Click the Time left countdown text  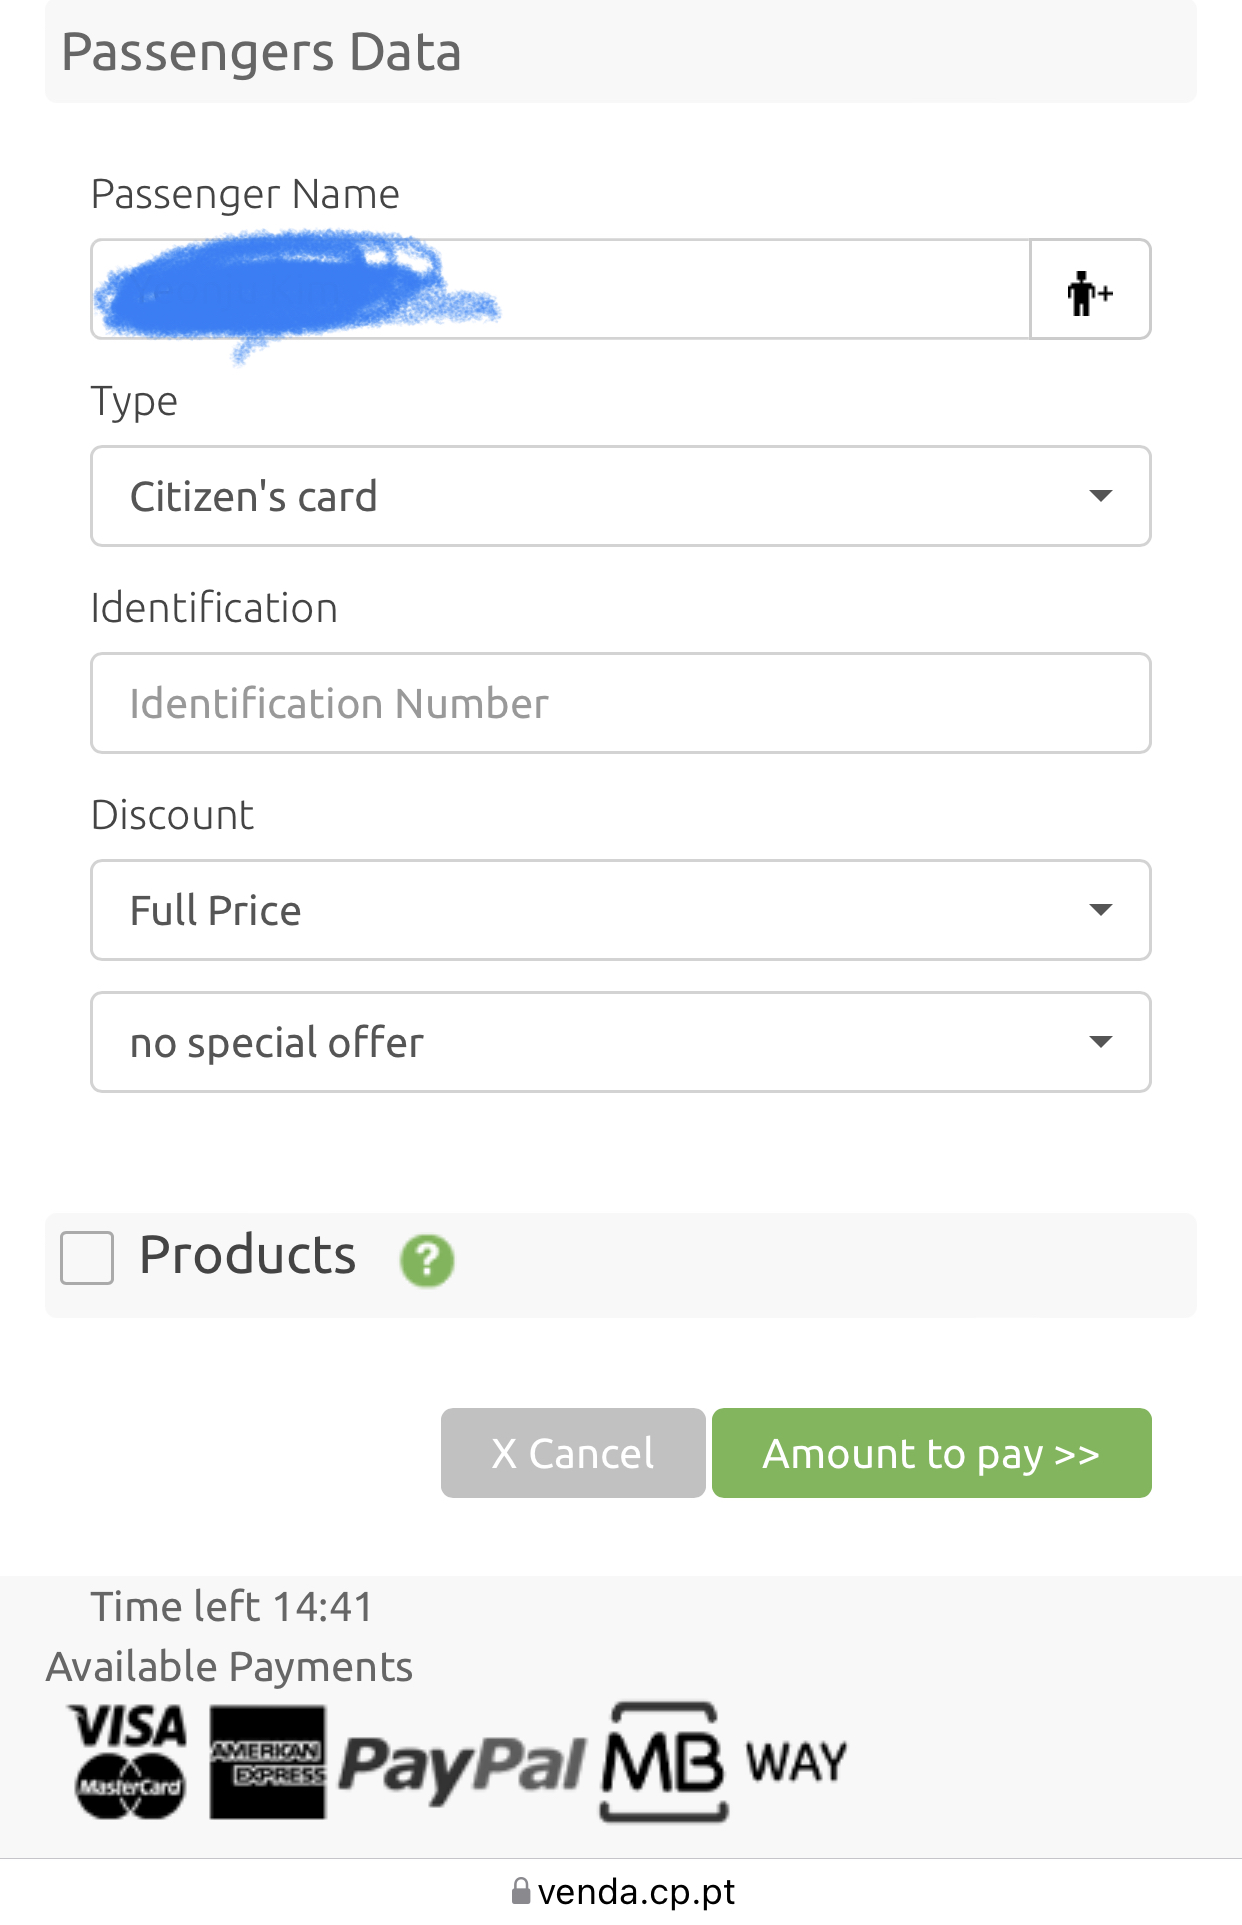pos(232,1607)
